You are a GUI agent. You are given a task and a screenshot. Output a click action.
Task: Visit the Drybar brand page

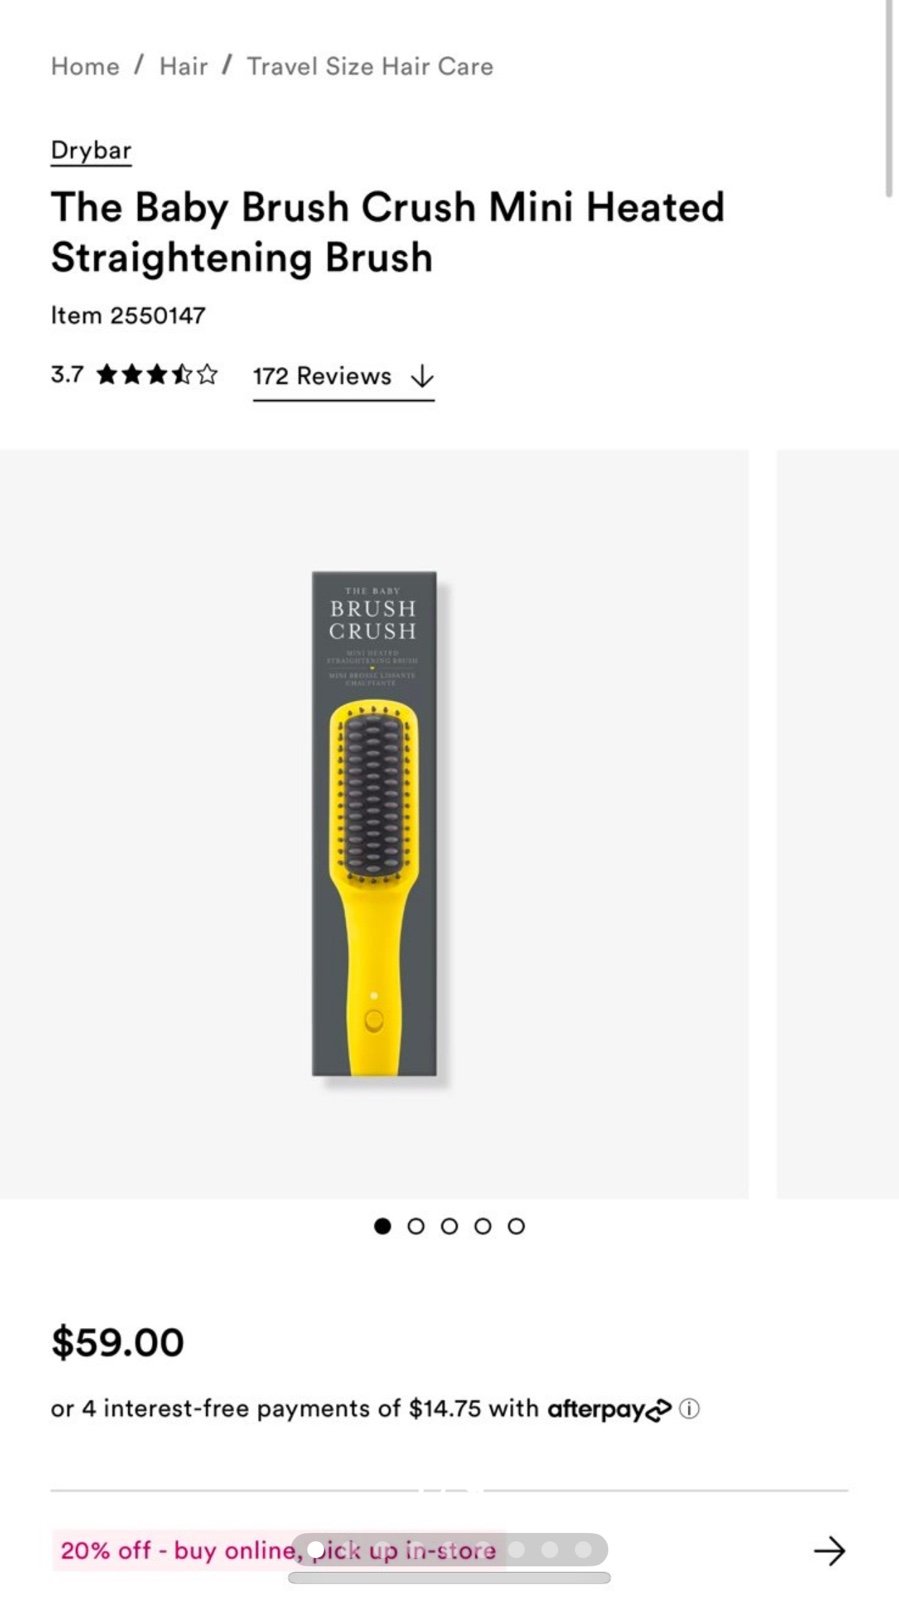click(x=91, y=150)
